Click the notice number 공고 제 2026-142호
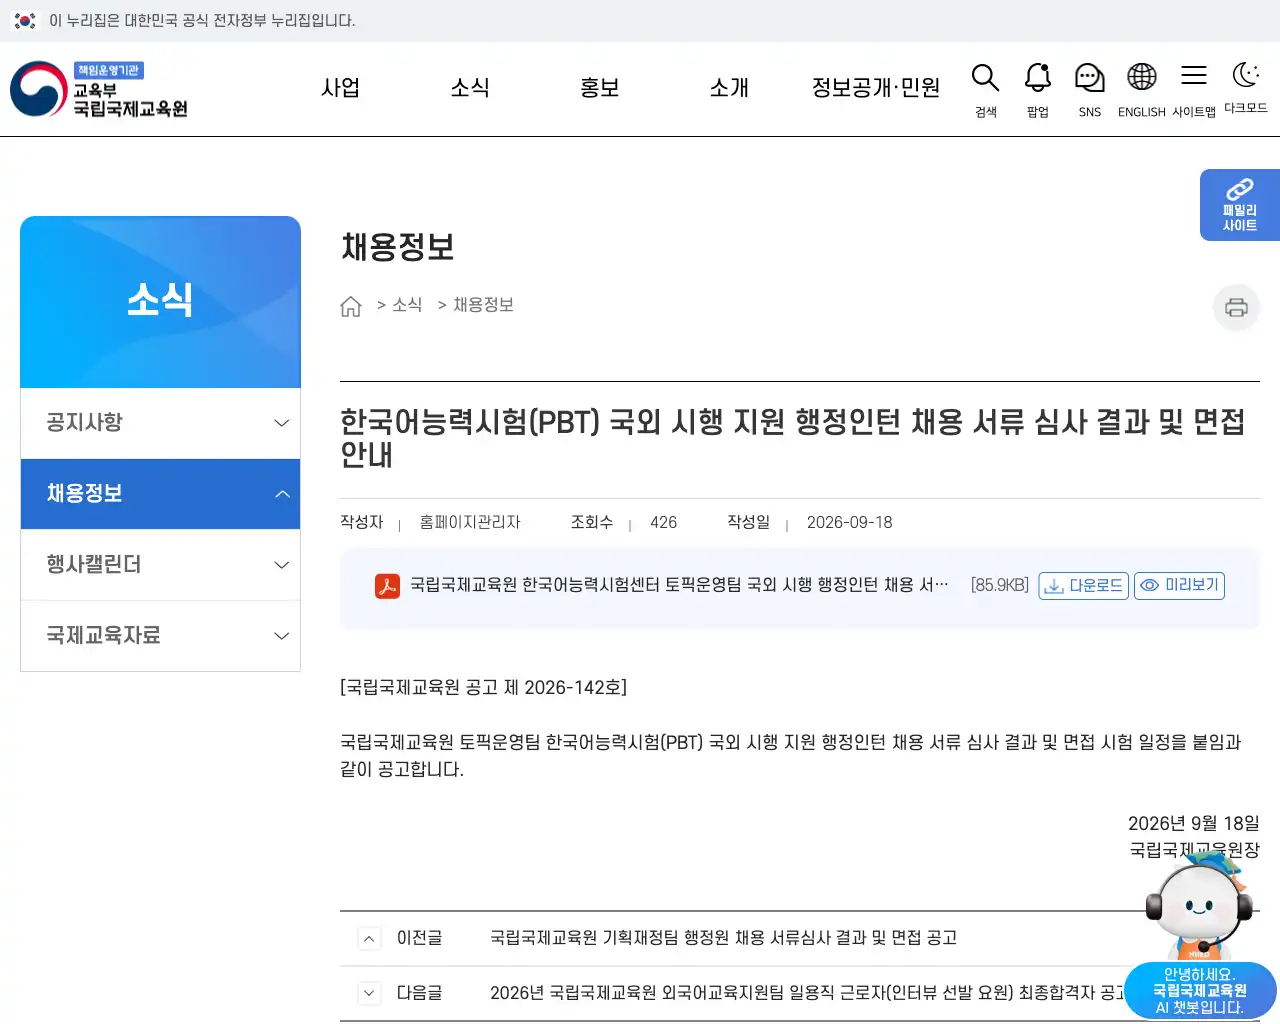The height and width of the screenshot is (1024, 1280). (x=484, y=687)
